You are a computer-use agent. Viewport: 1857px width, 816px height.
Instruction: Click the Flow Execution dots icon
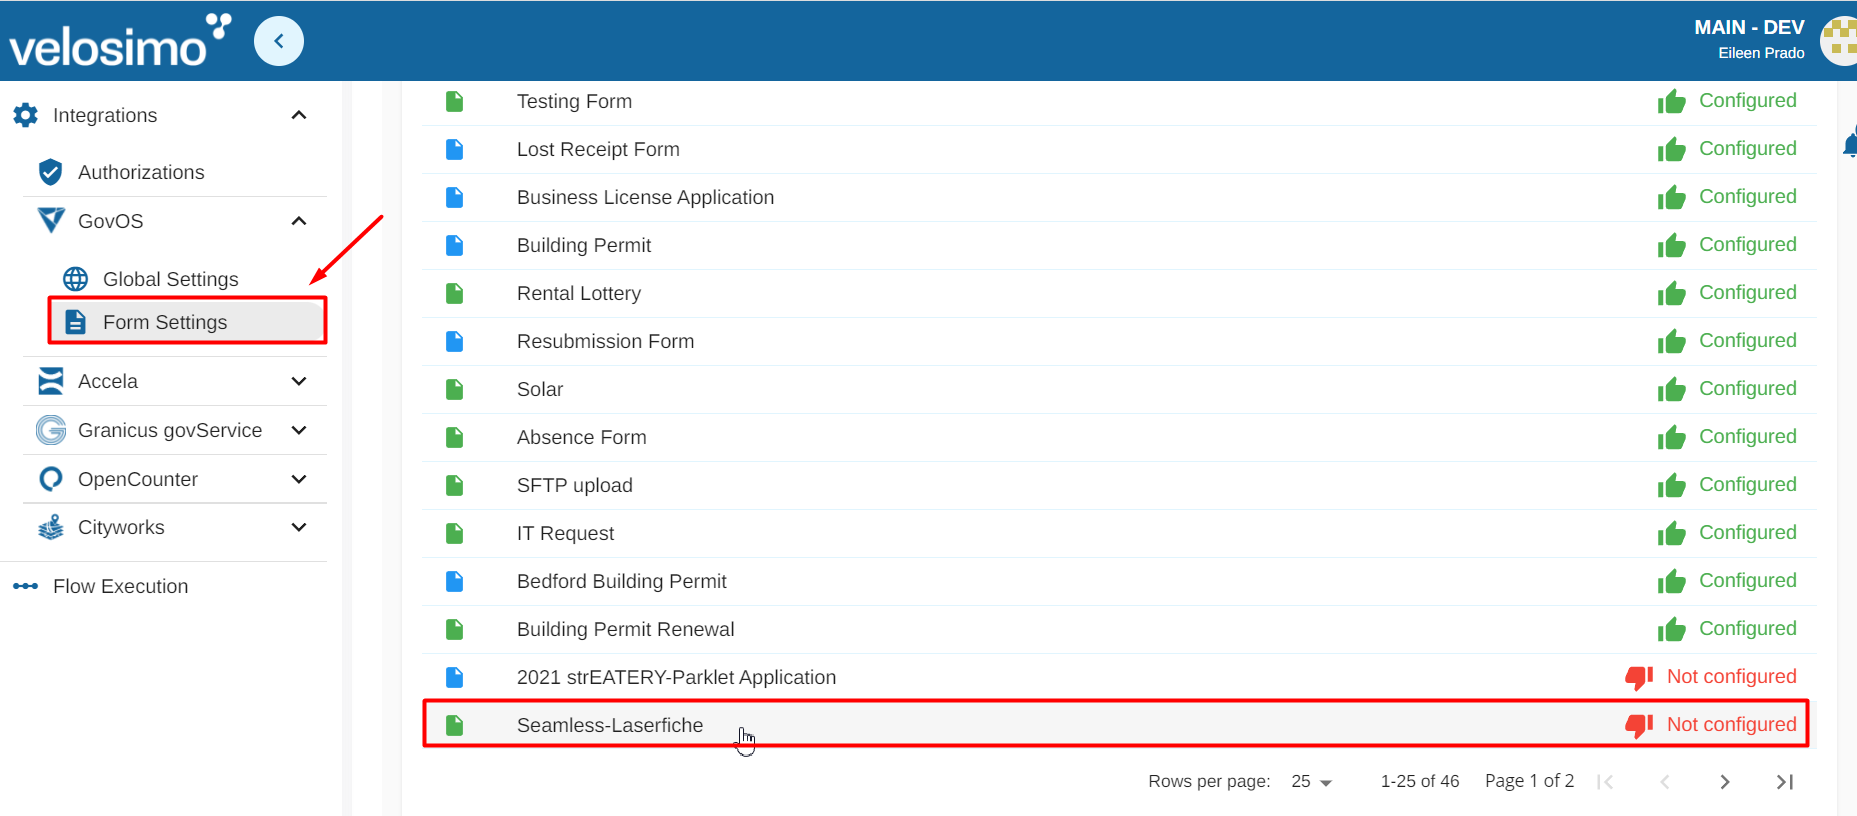click(26, 586)
